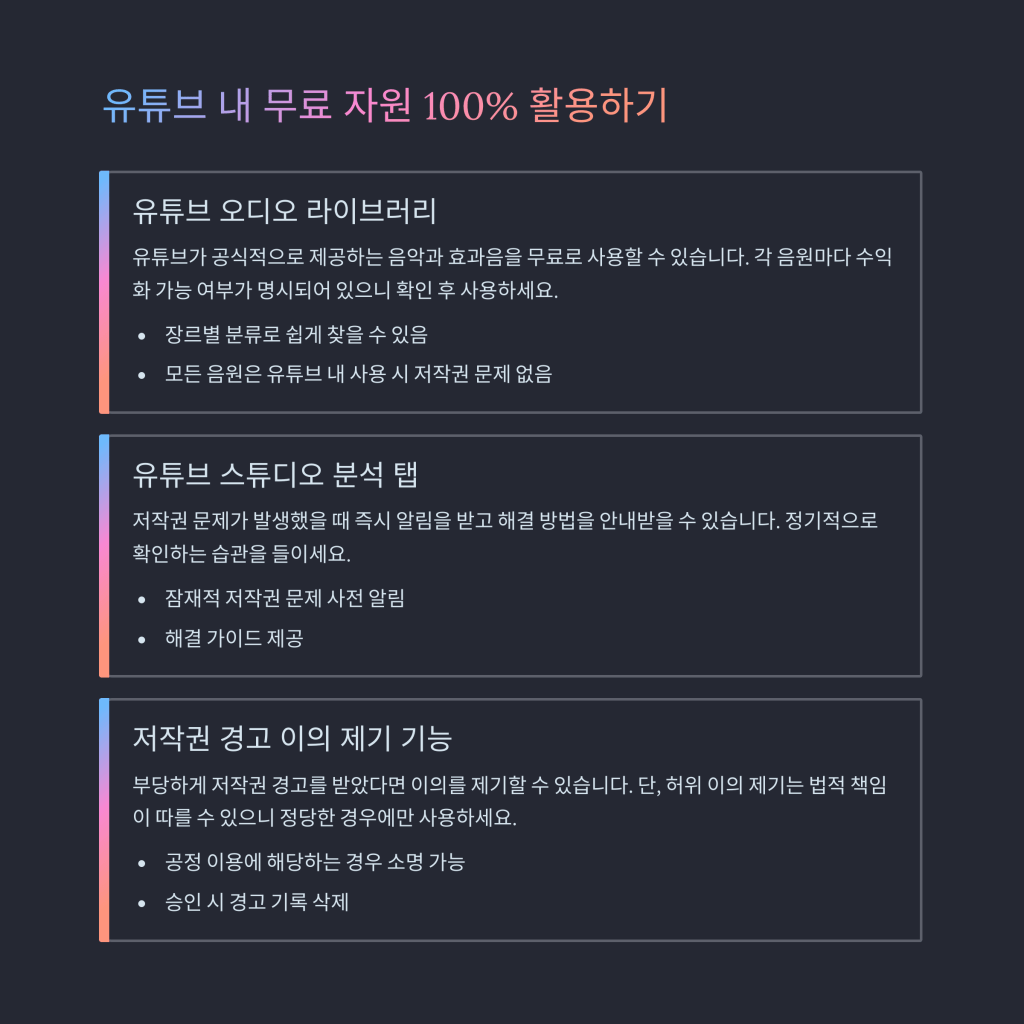
Task: Click the bullet dot before "잠재적 저작권 문제"
Action: [x=143, y=599]
